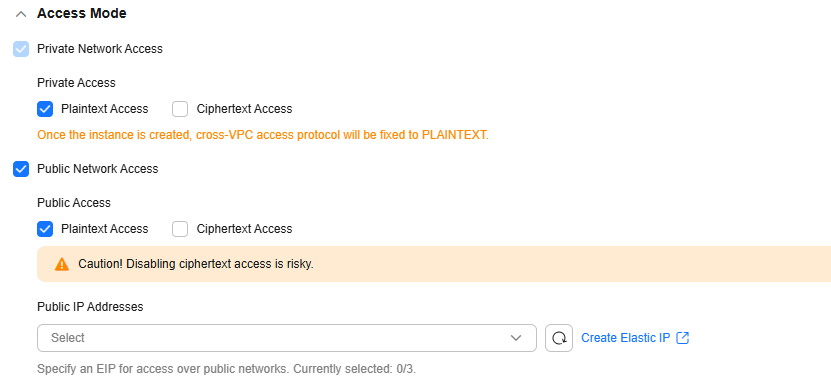The width and height of the screenshot is (831, 388).
Task: Click the Private Access subsection label
Action: pyautogui.click(x=76, y=83)
